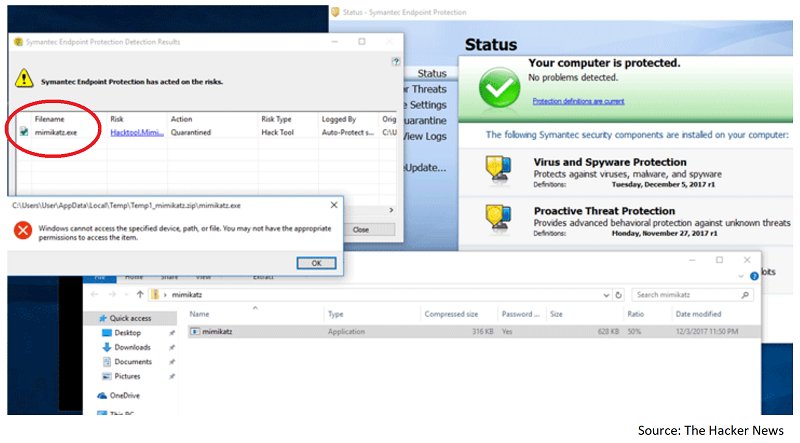Click the pin icon next to Documents
This screenshot has width=800, height=443.
pyautogui.click(x=172, y=362)
